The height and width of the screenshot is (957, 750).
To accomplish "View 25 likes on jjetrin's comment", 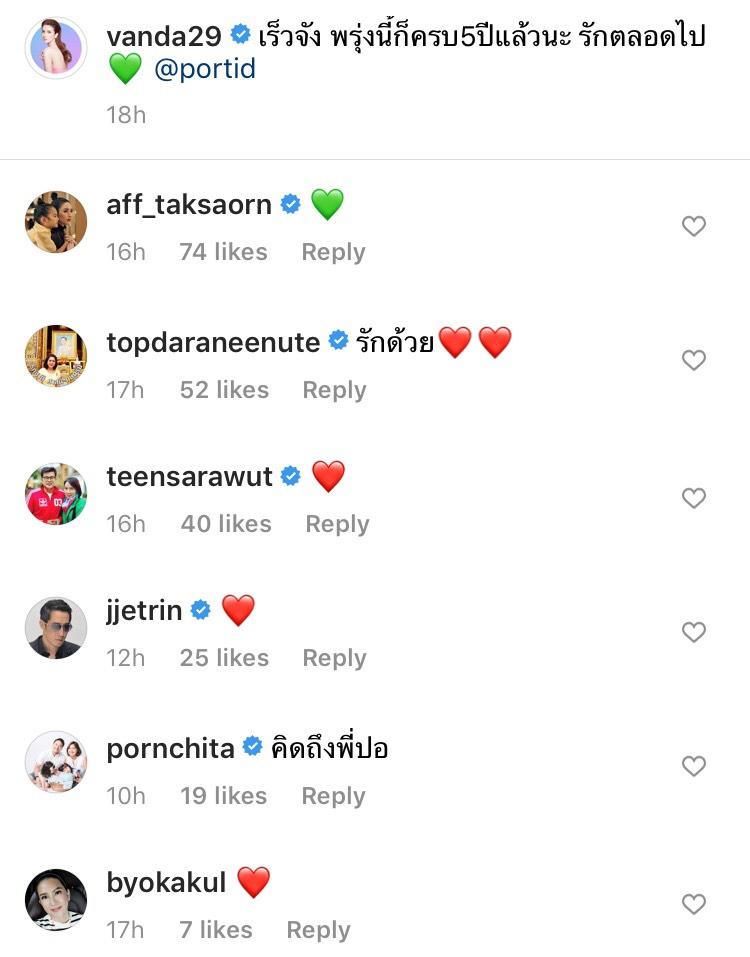I will [x=224, y=658].
